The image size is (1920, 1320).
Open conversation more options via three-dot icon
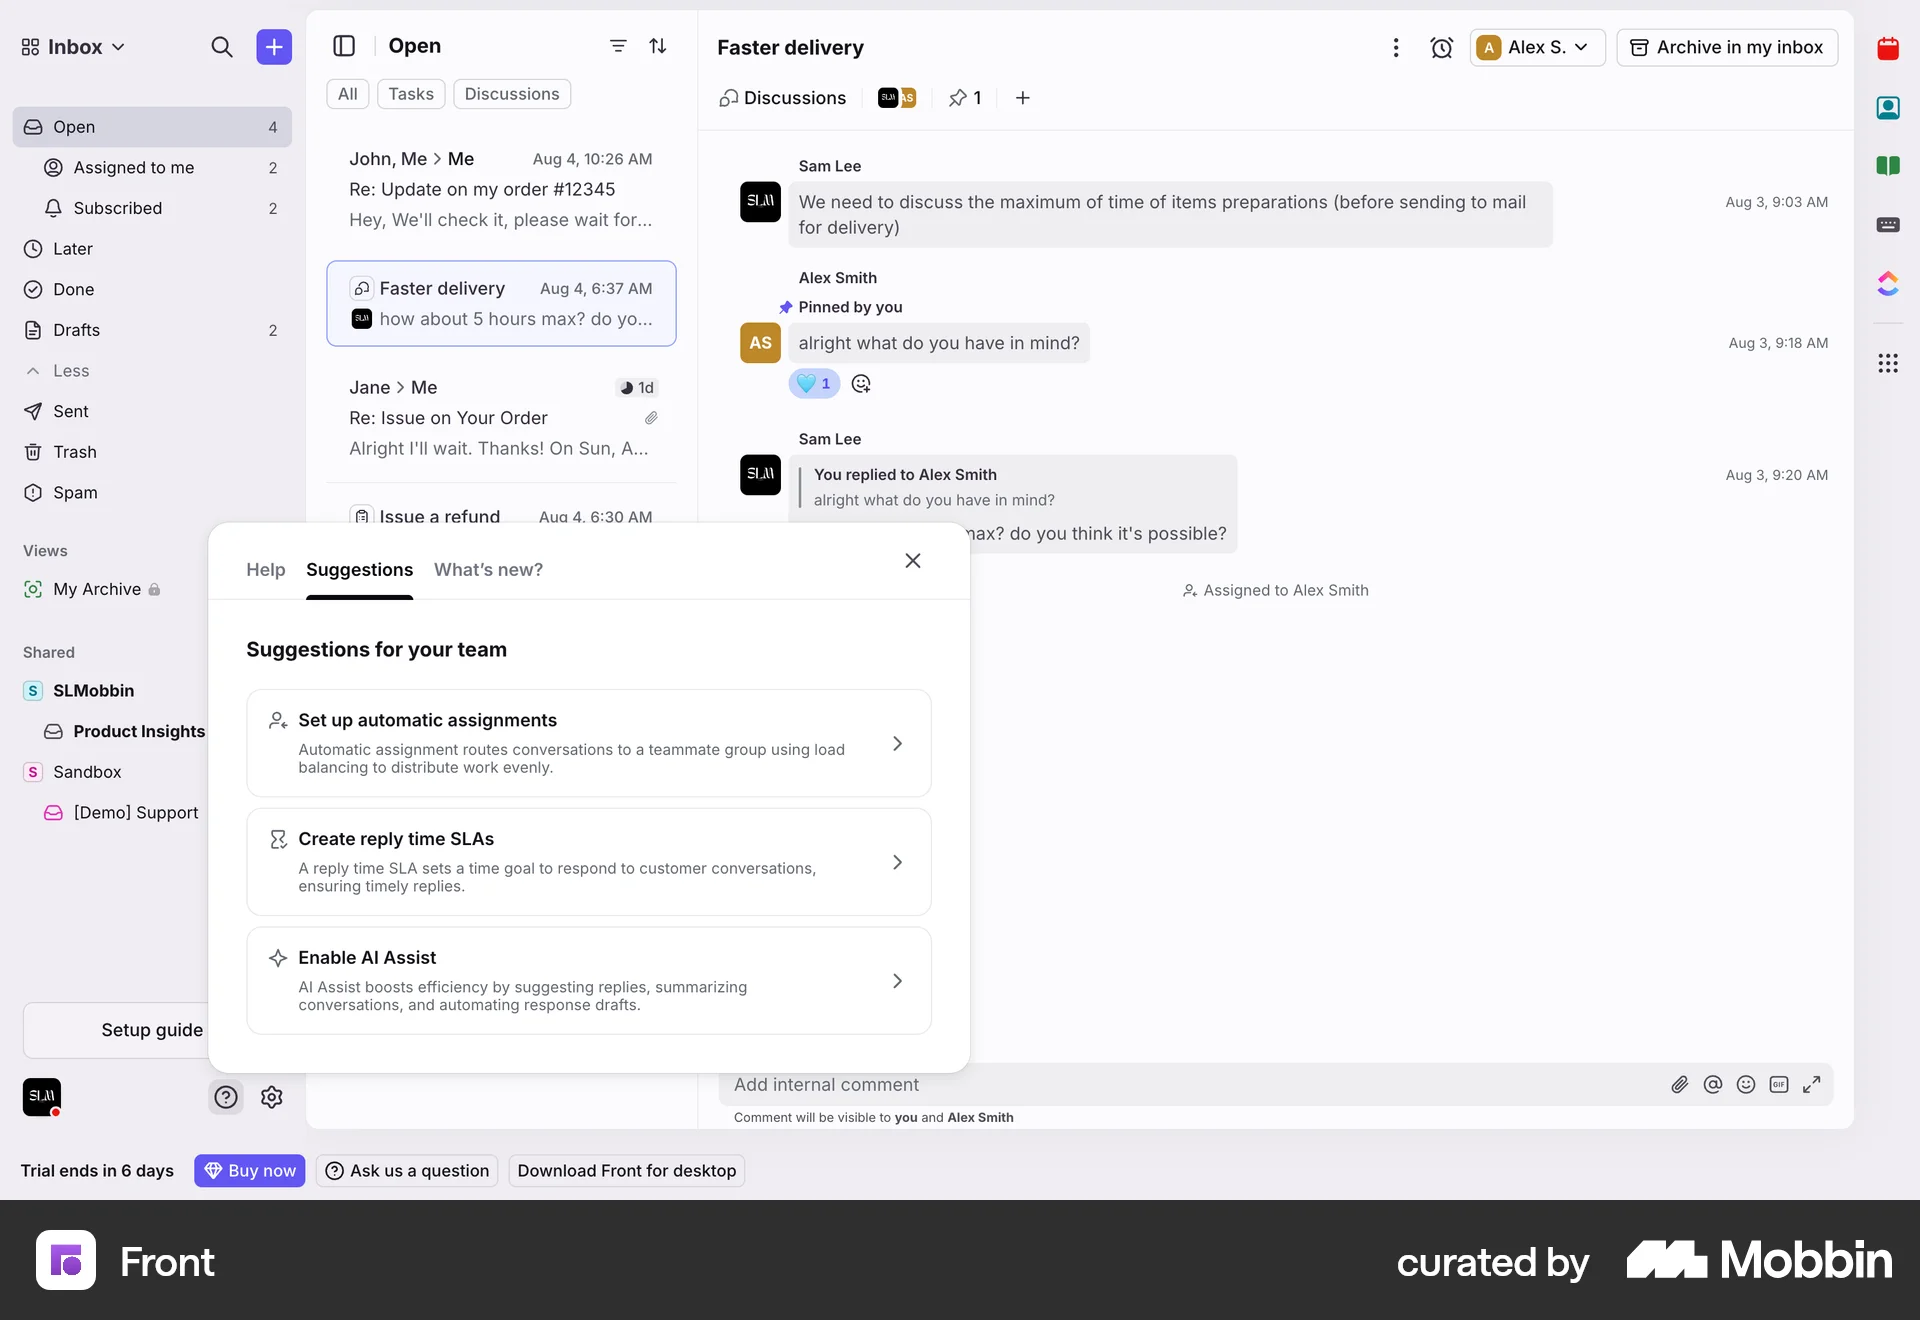[x=1396, y=47]
